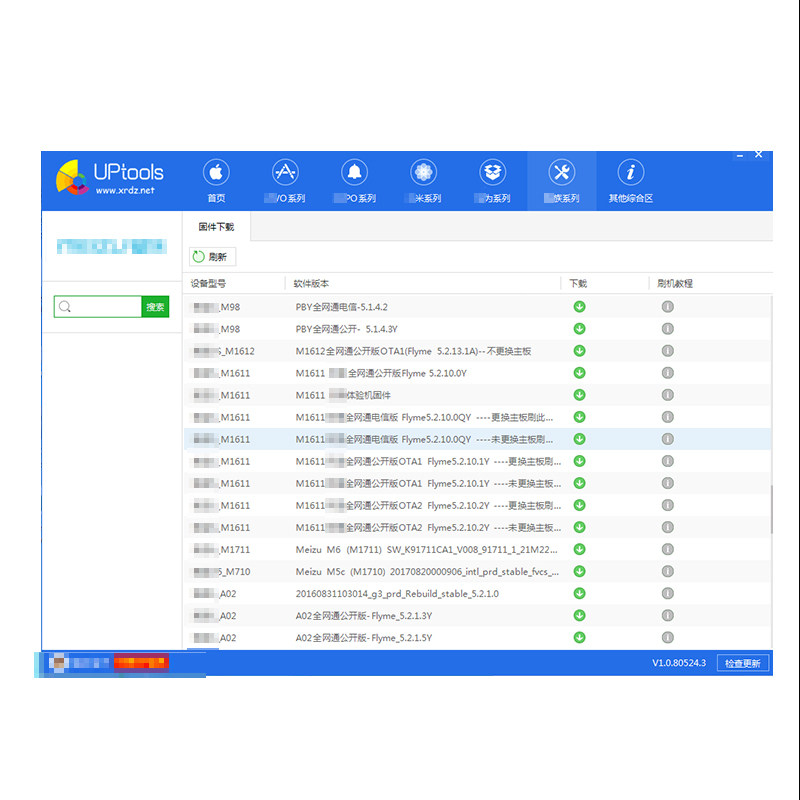This screenshot has width=800, height=800.
Task: Download Meizu M5c (M1710) firmware
Action: (x=579, y=571)
